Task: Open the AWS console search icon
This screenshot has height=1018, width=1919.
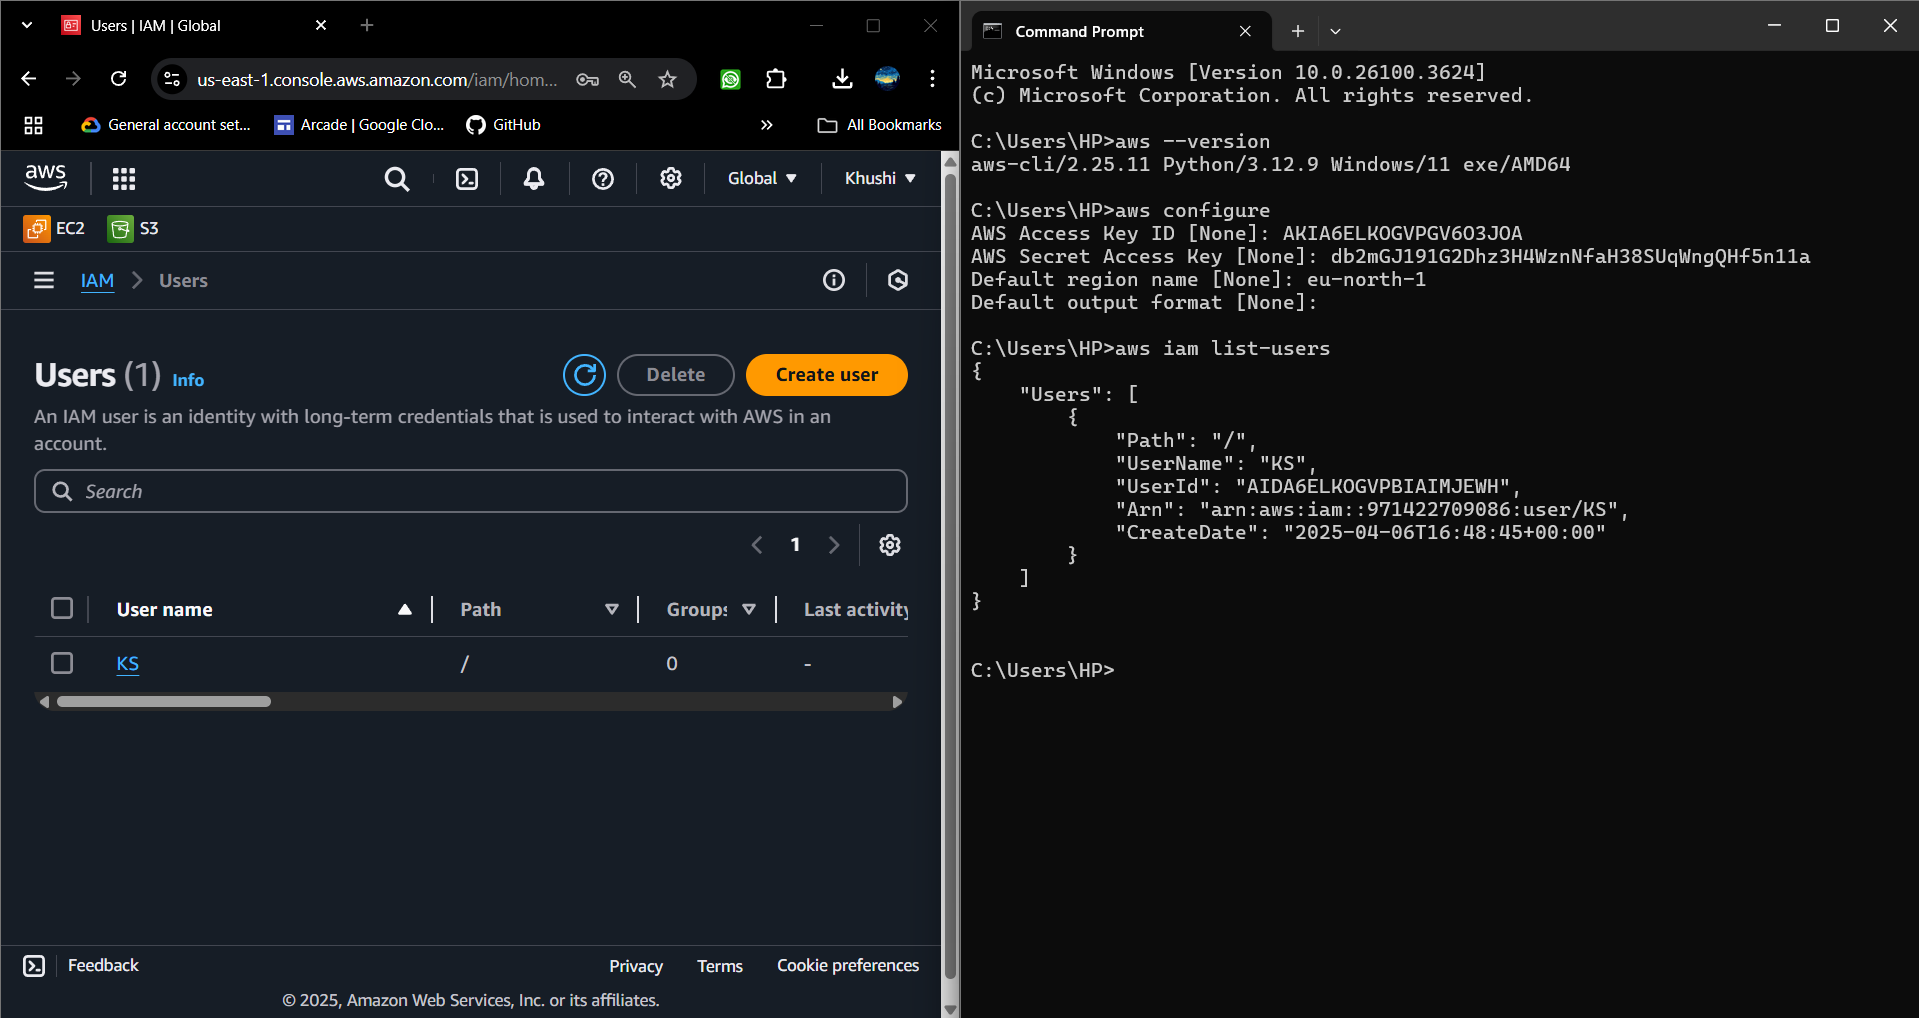Action: 397,179
